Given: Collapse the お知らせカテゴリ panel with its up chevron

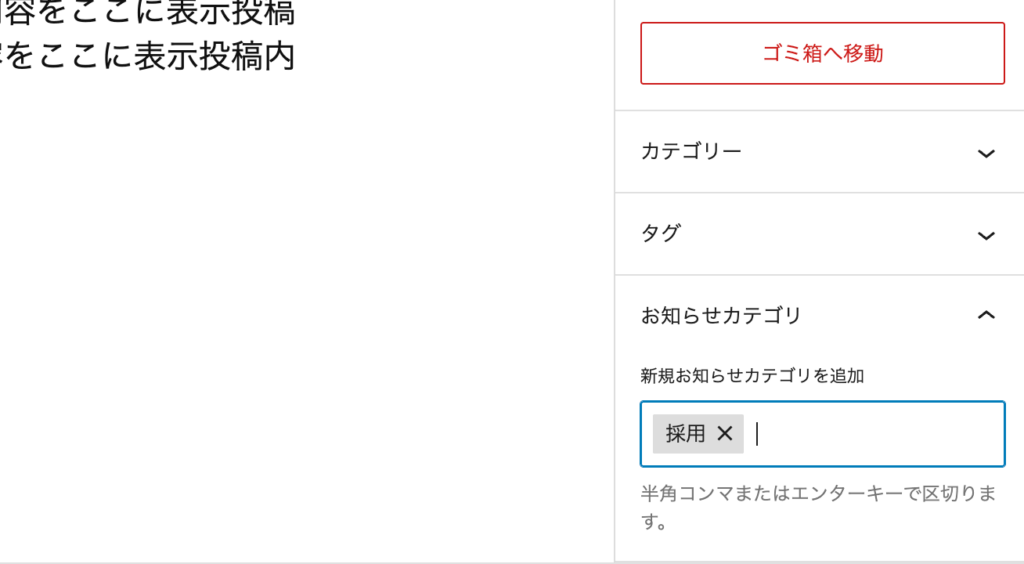Looking at the screenshot, I should coord(986,315).
